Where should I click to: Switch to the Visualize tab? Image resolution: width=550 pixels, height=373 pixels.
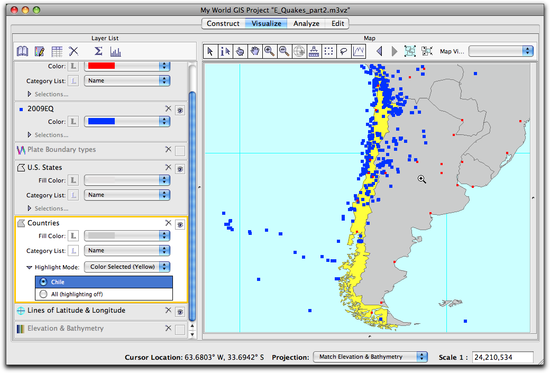click(x=266, y=24)
